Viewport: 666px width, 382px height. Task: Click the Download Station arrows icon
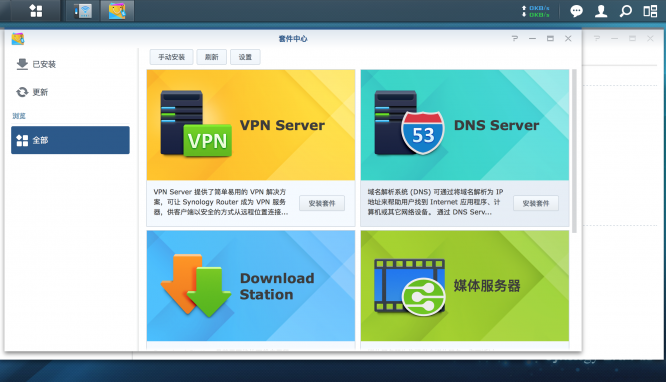click(196, 285)
